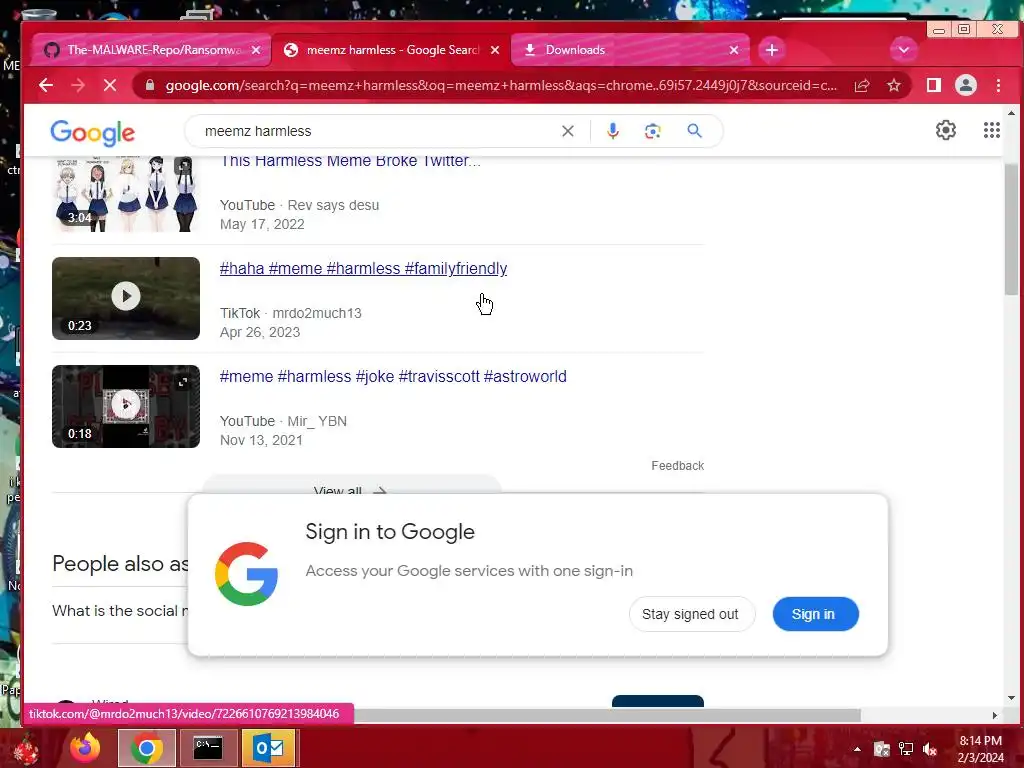Open Chrome side panel
This screenshot has width=1024, height=768.
pyautogui.click(x=934, y=86)
